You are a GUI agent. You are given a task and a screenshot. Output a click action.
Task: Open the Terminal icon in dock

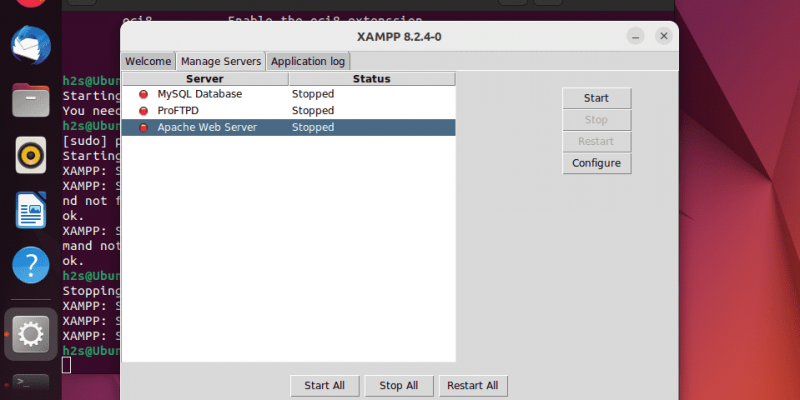coord(31,383)
